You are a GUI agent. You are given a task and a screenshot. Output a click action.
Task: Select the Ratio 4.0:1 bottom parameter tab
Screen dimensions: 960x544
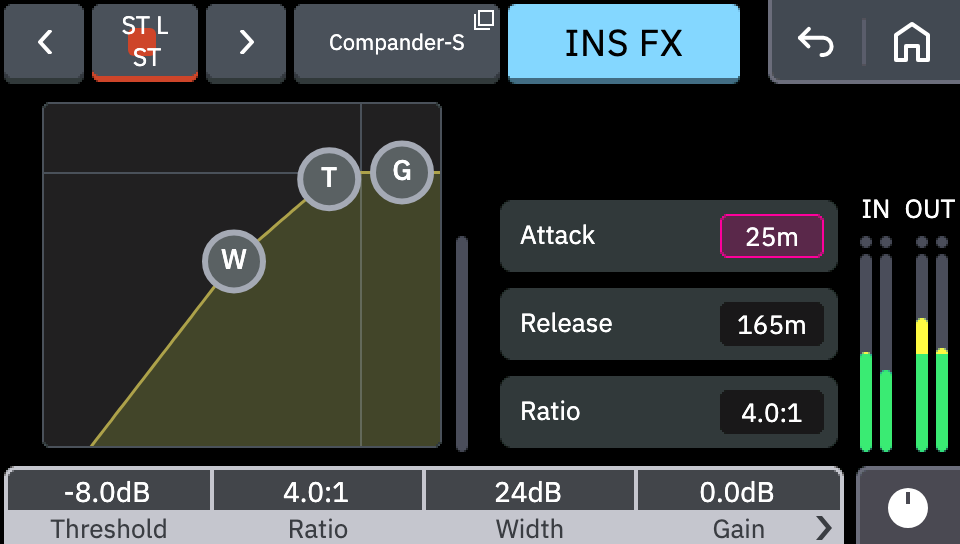click(318, 507)
